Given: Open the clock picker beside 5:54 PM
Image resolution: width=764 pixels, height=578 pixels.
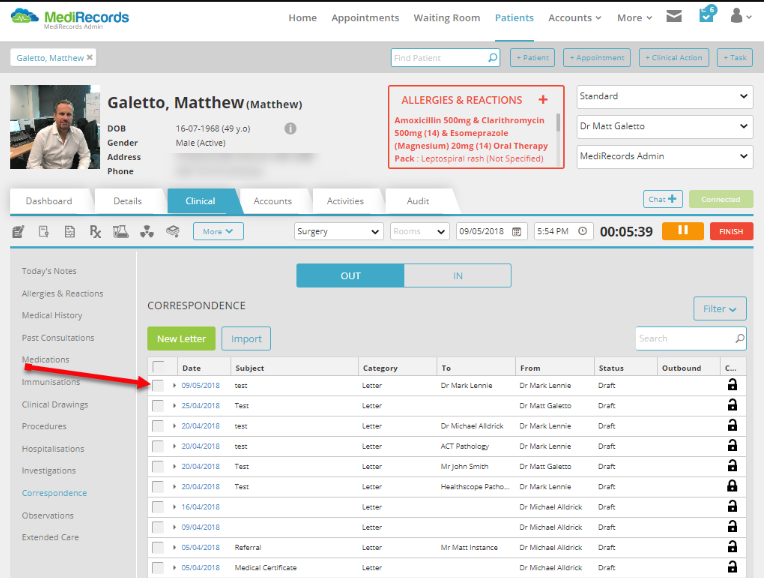Looking at the screenshot, I should pos(582,231).
